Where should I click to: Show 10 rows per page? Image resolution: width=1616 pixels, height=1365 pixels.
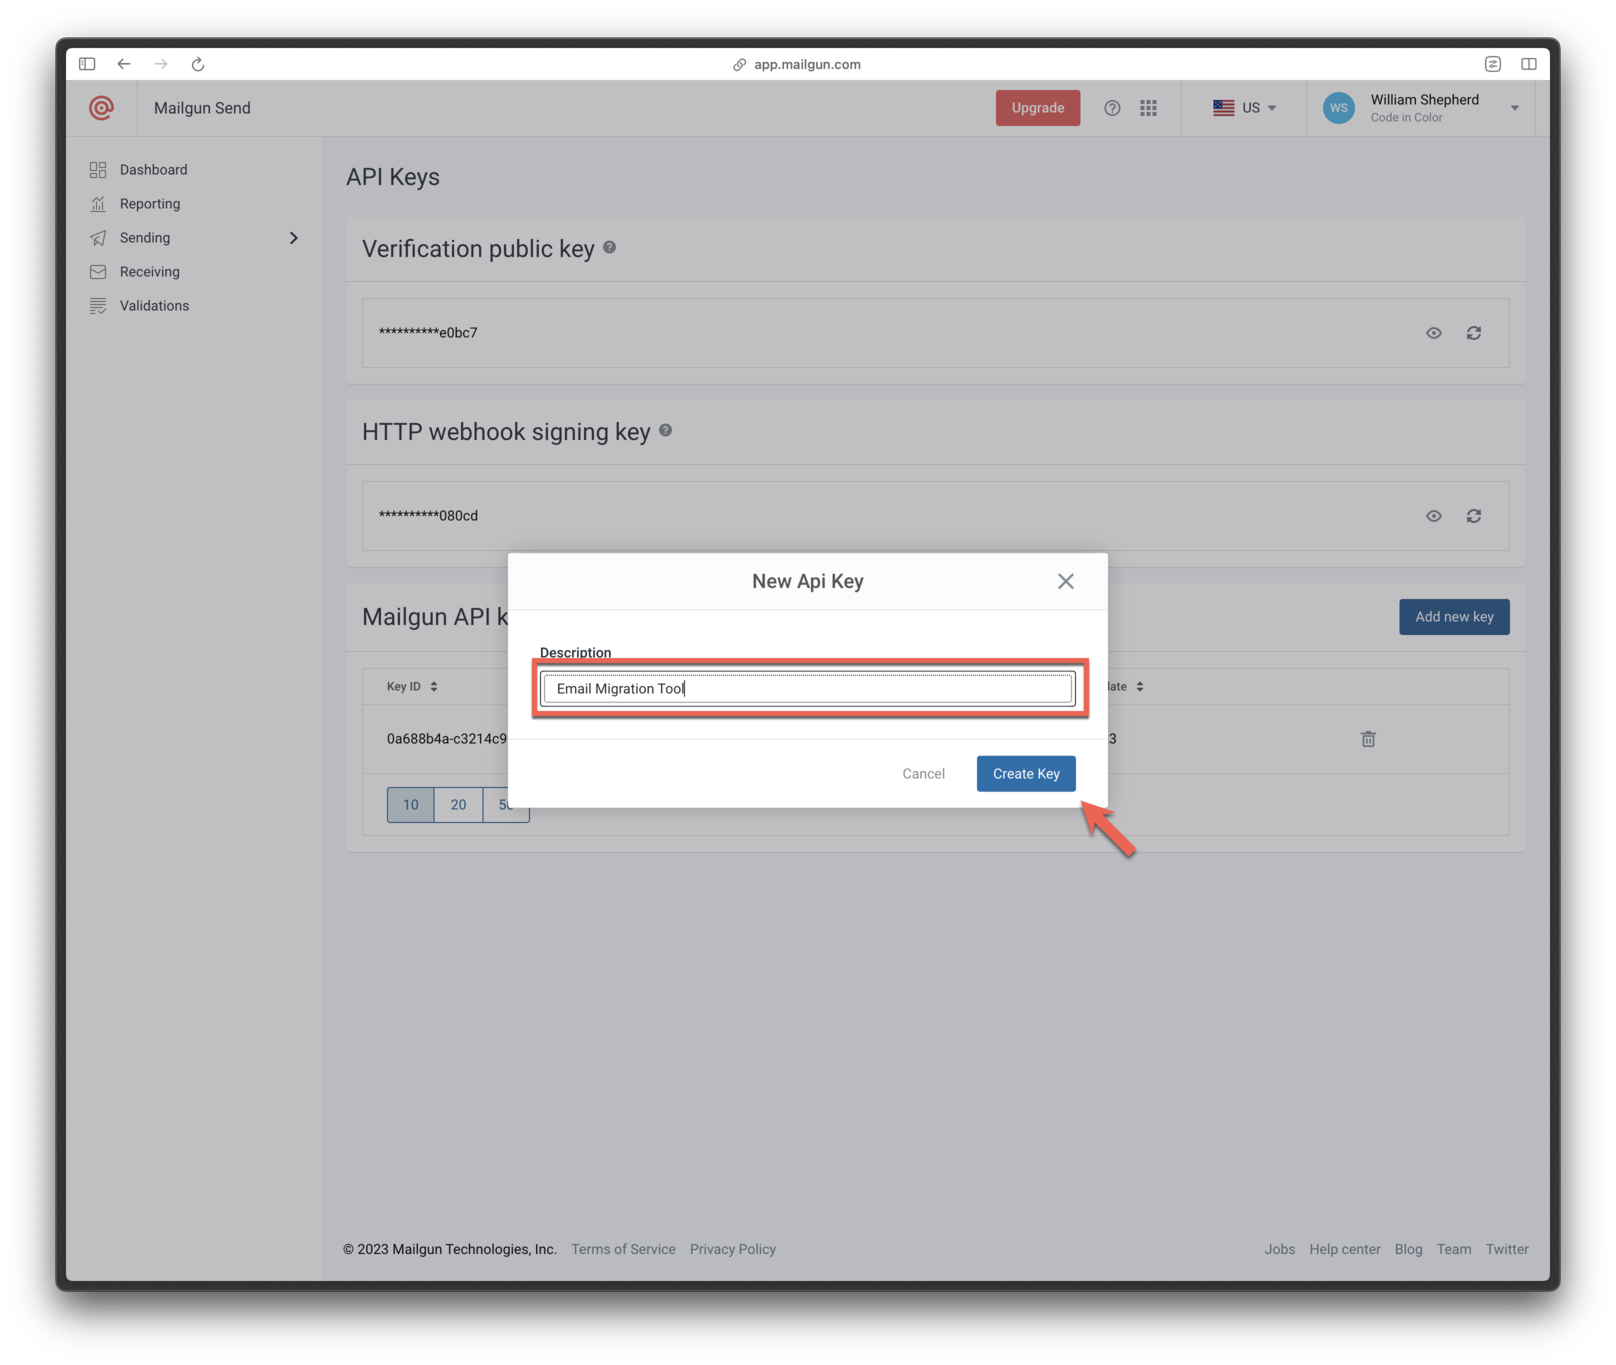pyautogui.click(x=411, y=805)
